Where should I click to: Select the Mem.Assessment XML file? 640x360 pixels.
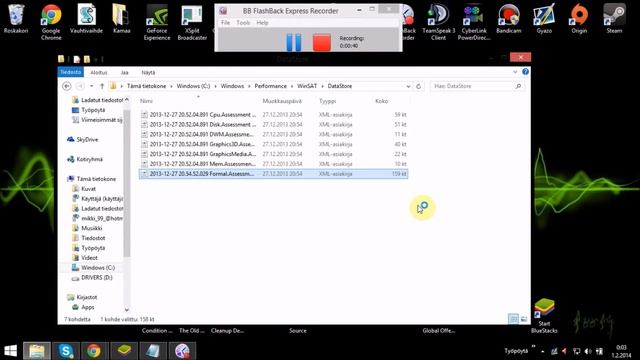(273, 164)
